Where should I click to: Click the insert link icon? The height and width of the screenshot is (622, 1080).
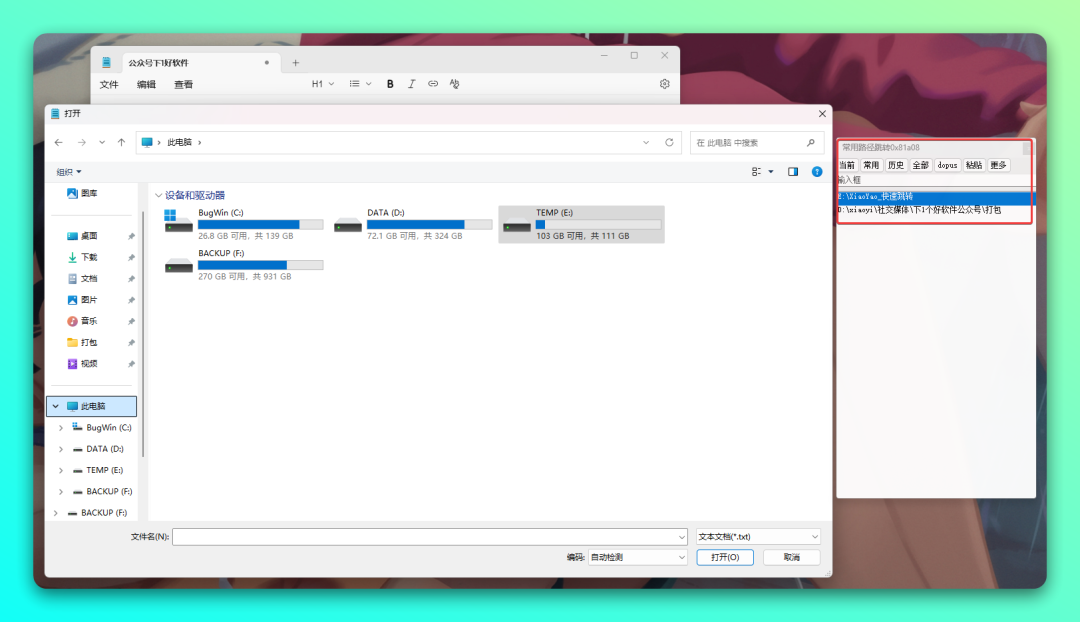click(x=433, y=84)
